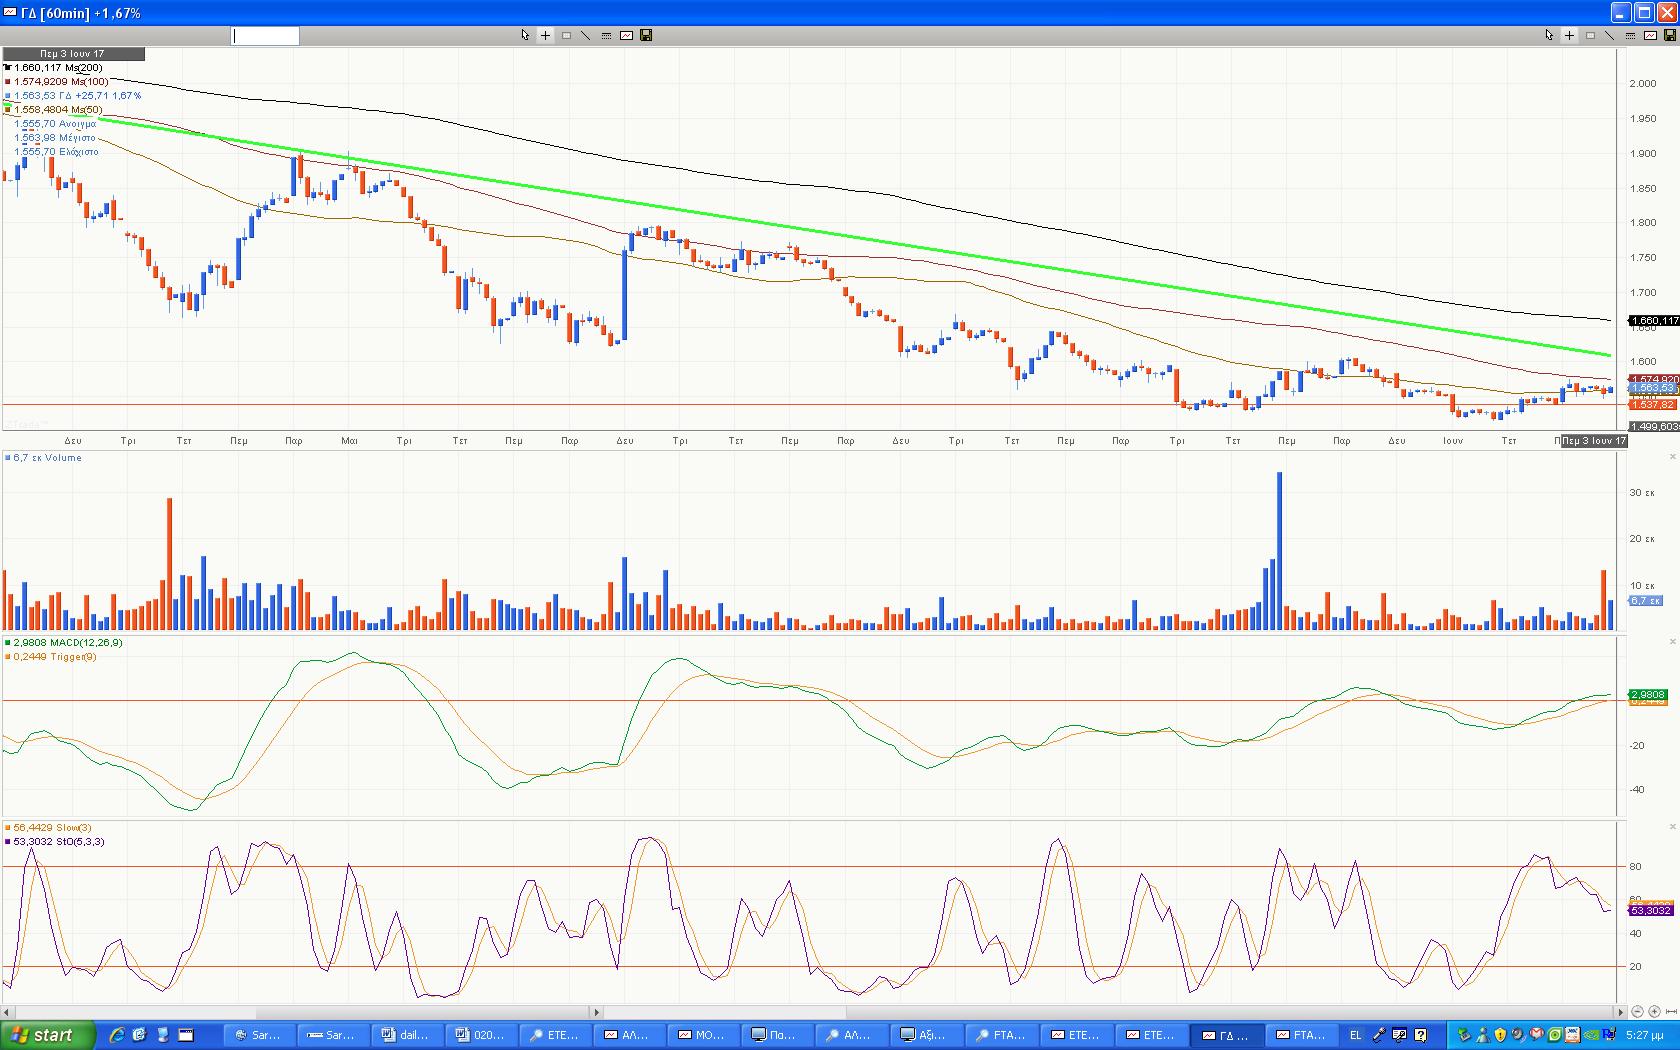Switch to the Αξι... taskbar window

928,1035
